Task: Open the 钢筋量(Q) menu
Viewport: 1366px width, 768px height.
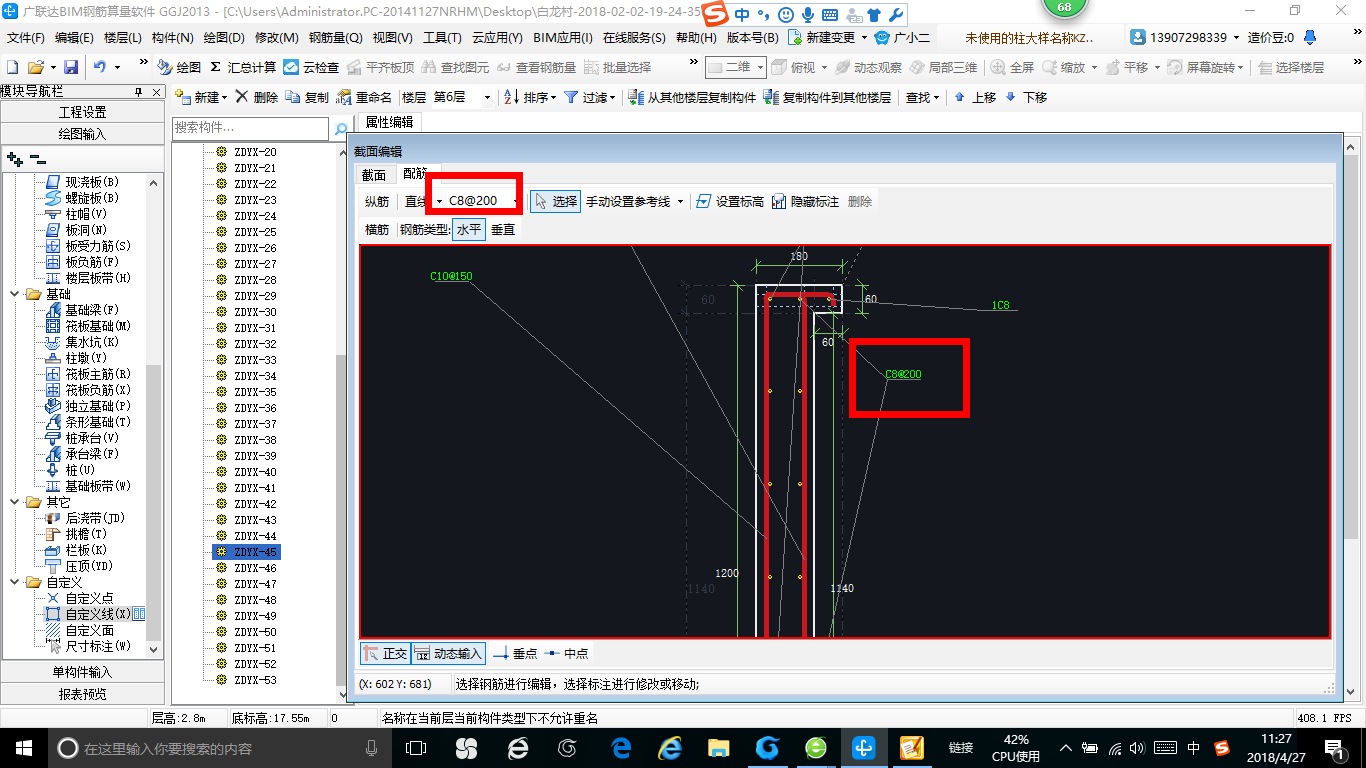Action: [336, 37]
